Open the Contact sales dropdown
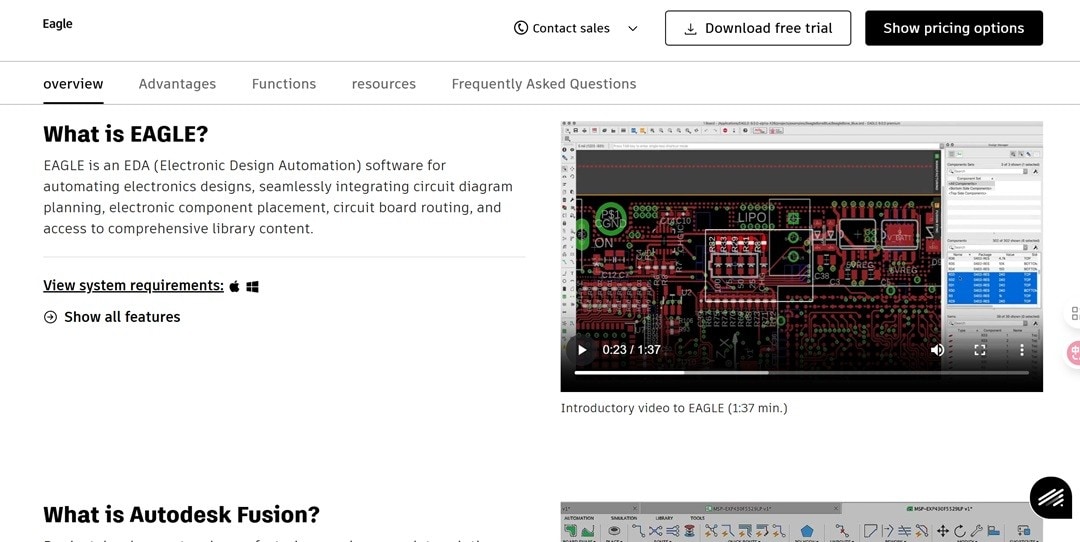1080x542 pixels. 576,28
